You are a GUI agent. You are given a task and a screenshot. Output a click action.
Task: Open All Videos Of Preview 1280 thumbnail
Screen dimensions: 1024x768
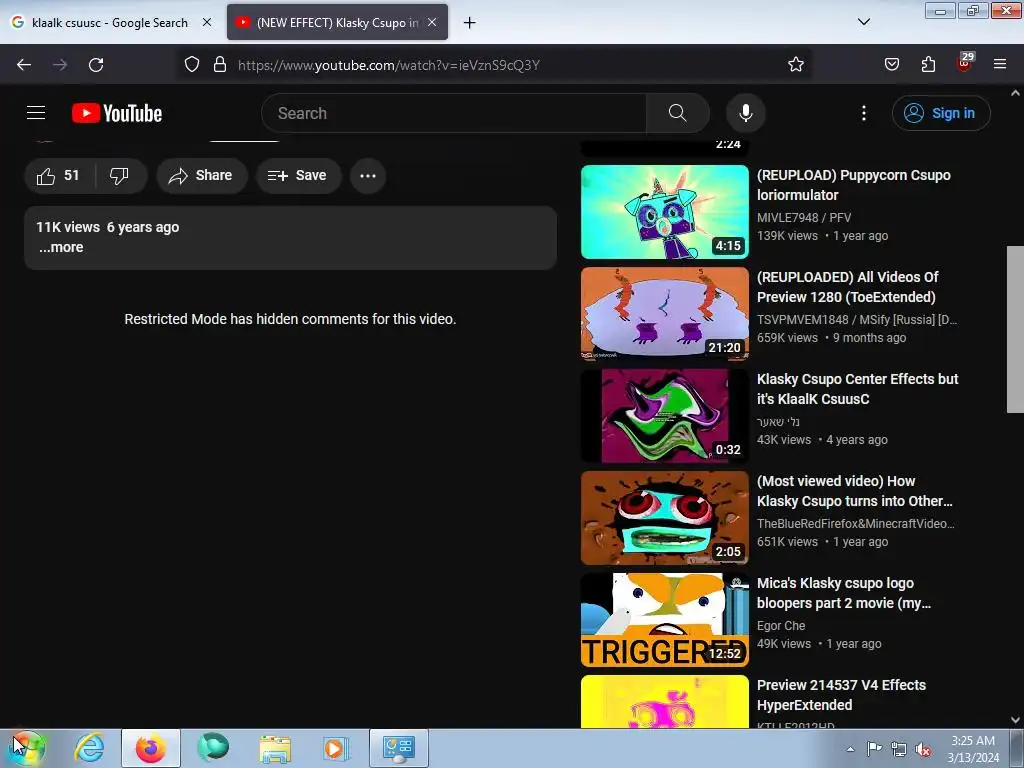coord(665,313)
